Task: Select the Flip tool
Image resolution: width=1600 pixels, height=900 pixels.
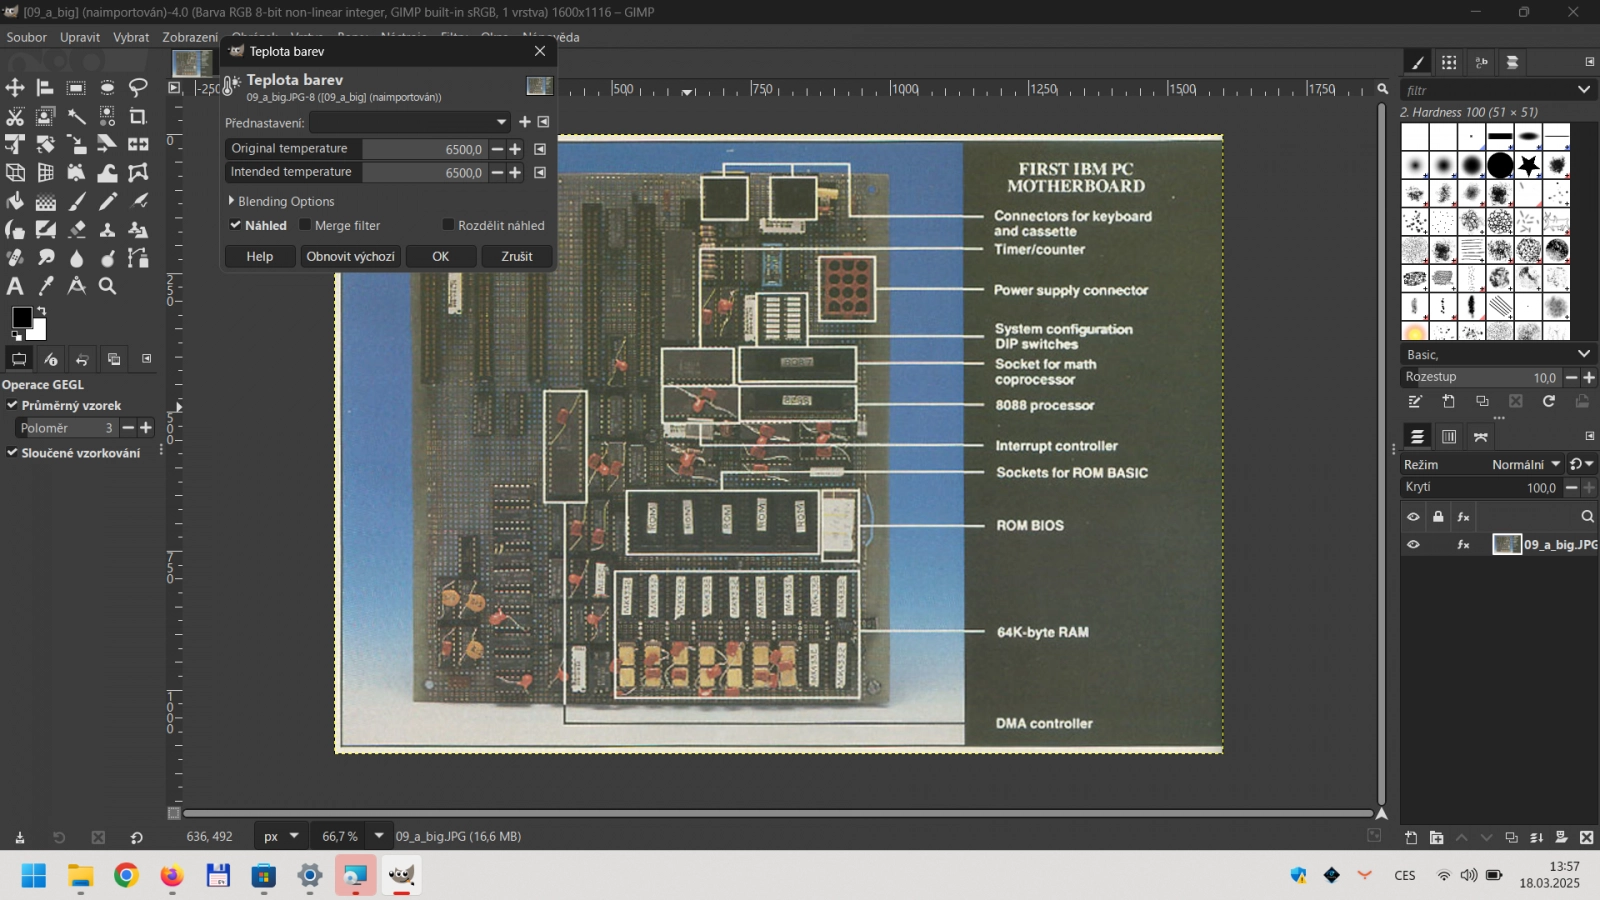Action: click(138, 145)
